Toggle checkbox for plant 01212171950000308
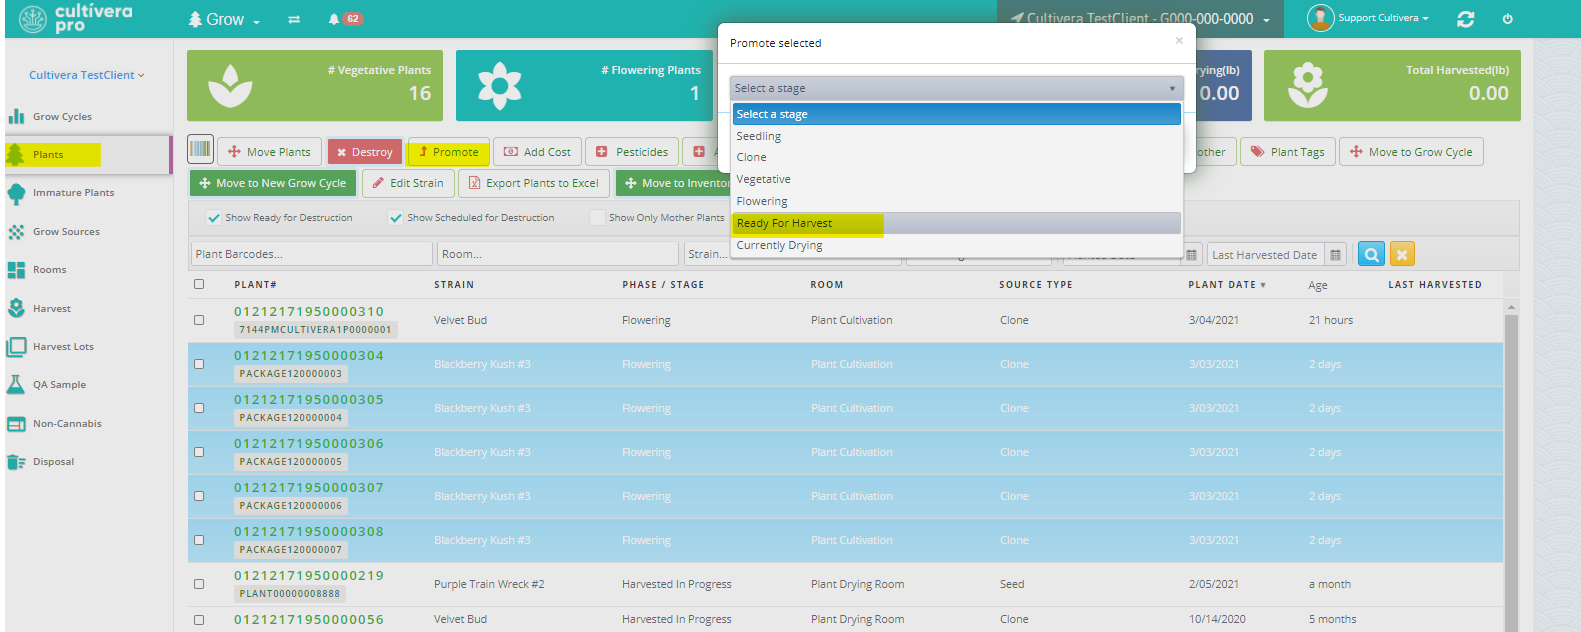 point(199,540)
